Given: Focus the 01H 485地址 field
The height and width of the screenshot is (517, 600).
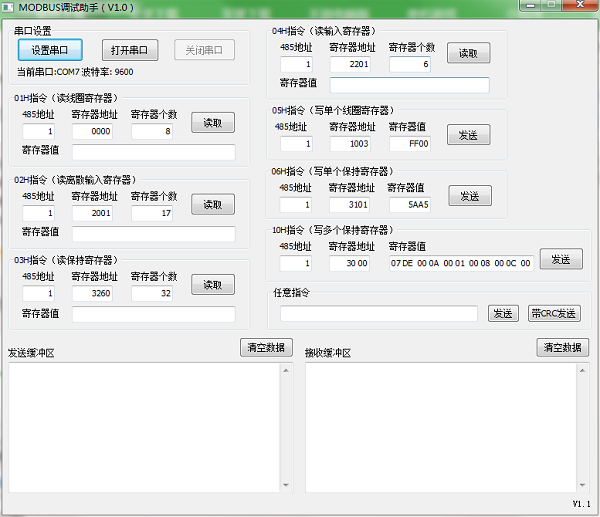Looking at the screenshot, I should tap(39, 131).
